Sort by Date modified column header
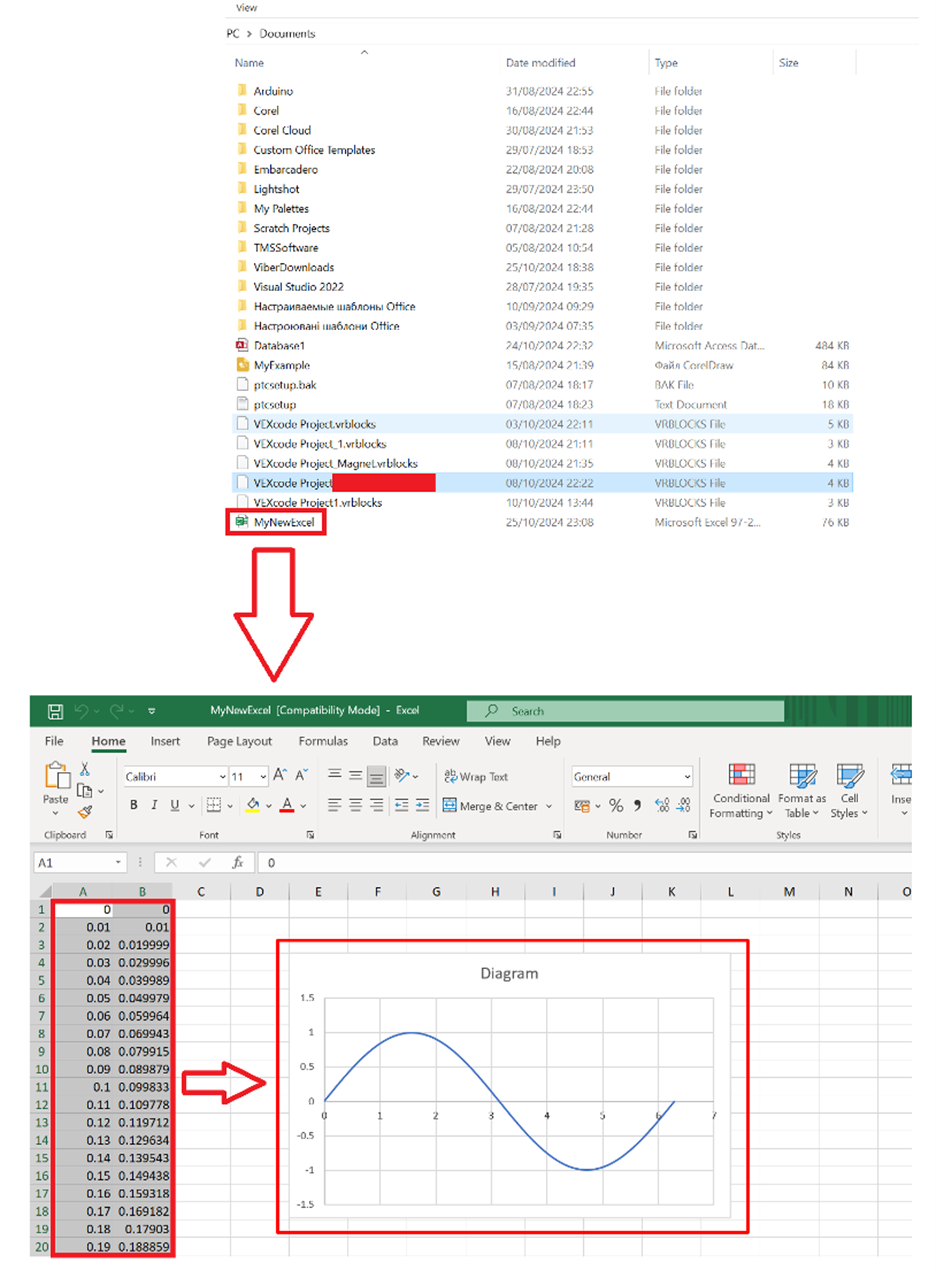The image size is (936, 1278). (541, 63)
